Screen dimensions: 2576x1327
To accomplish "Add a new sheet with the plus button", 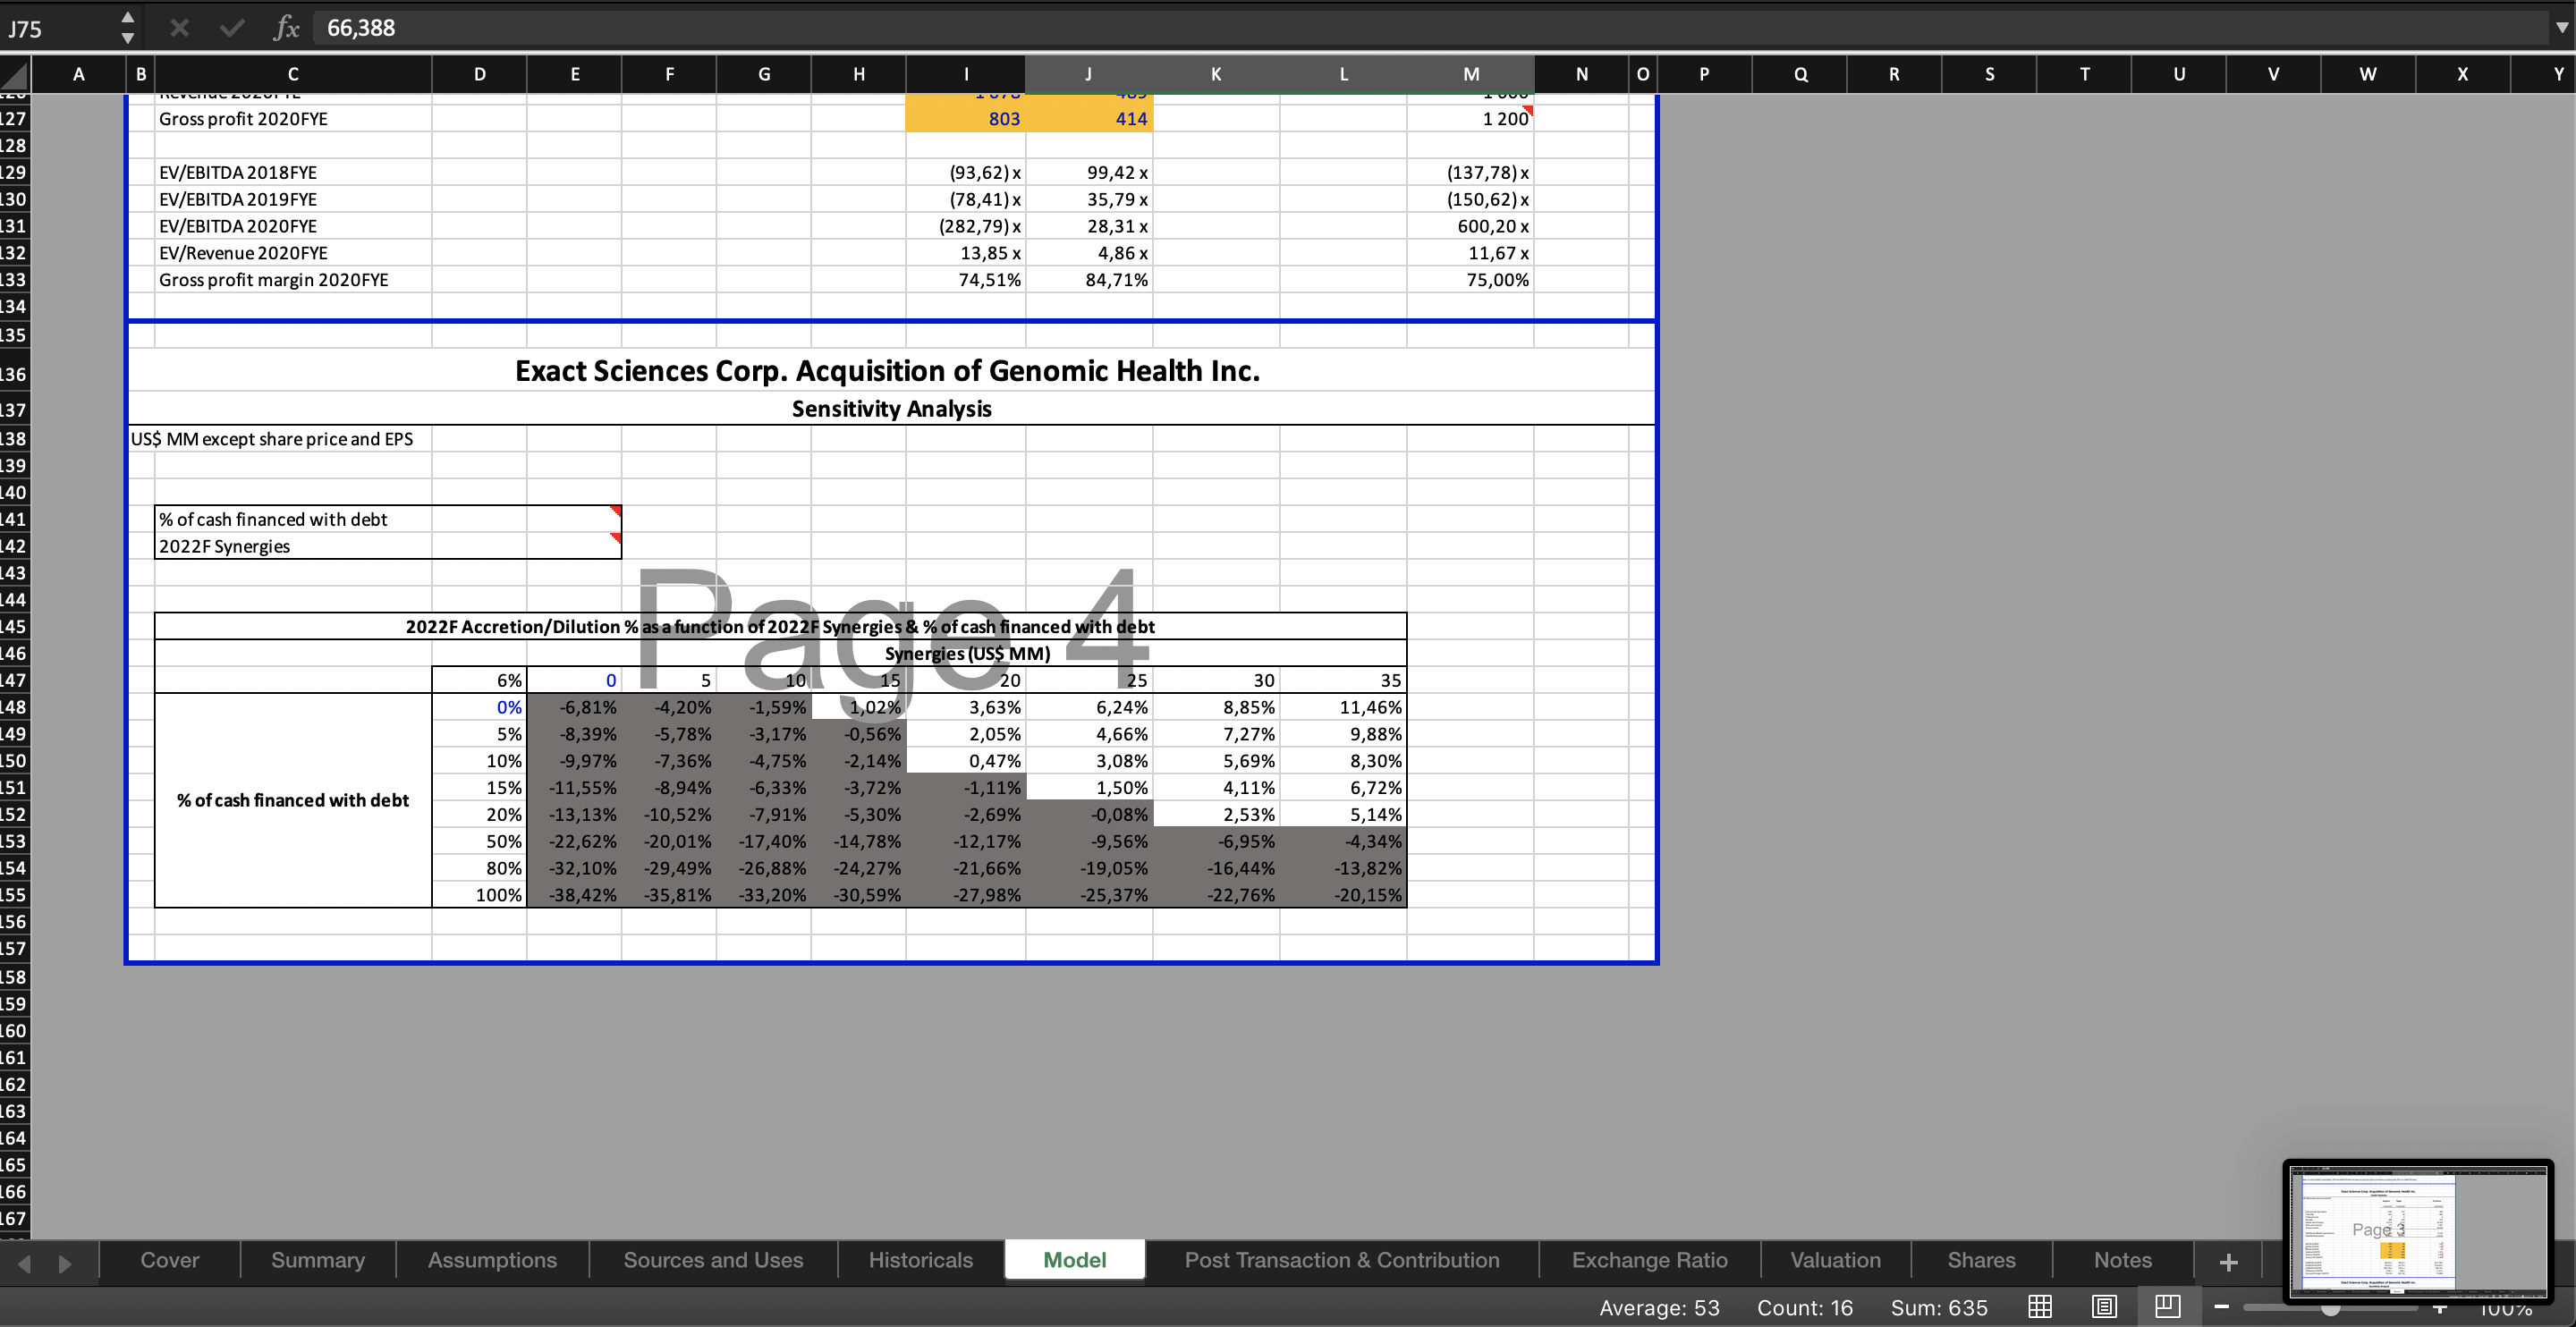I will pos(2228,1262).
